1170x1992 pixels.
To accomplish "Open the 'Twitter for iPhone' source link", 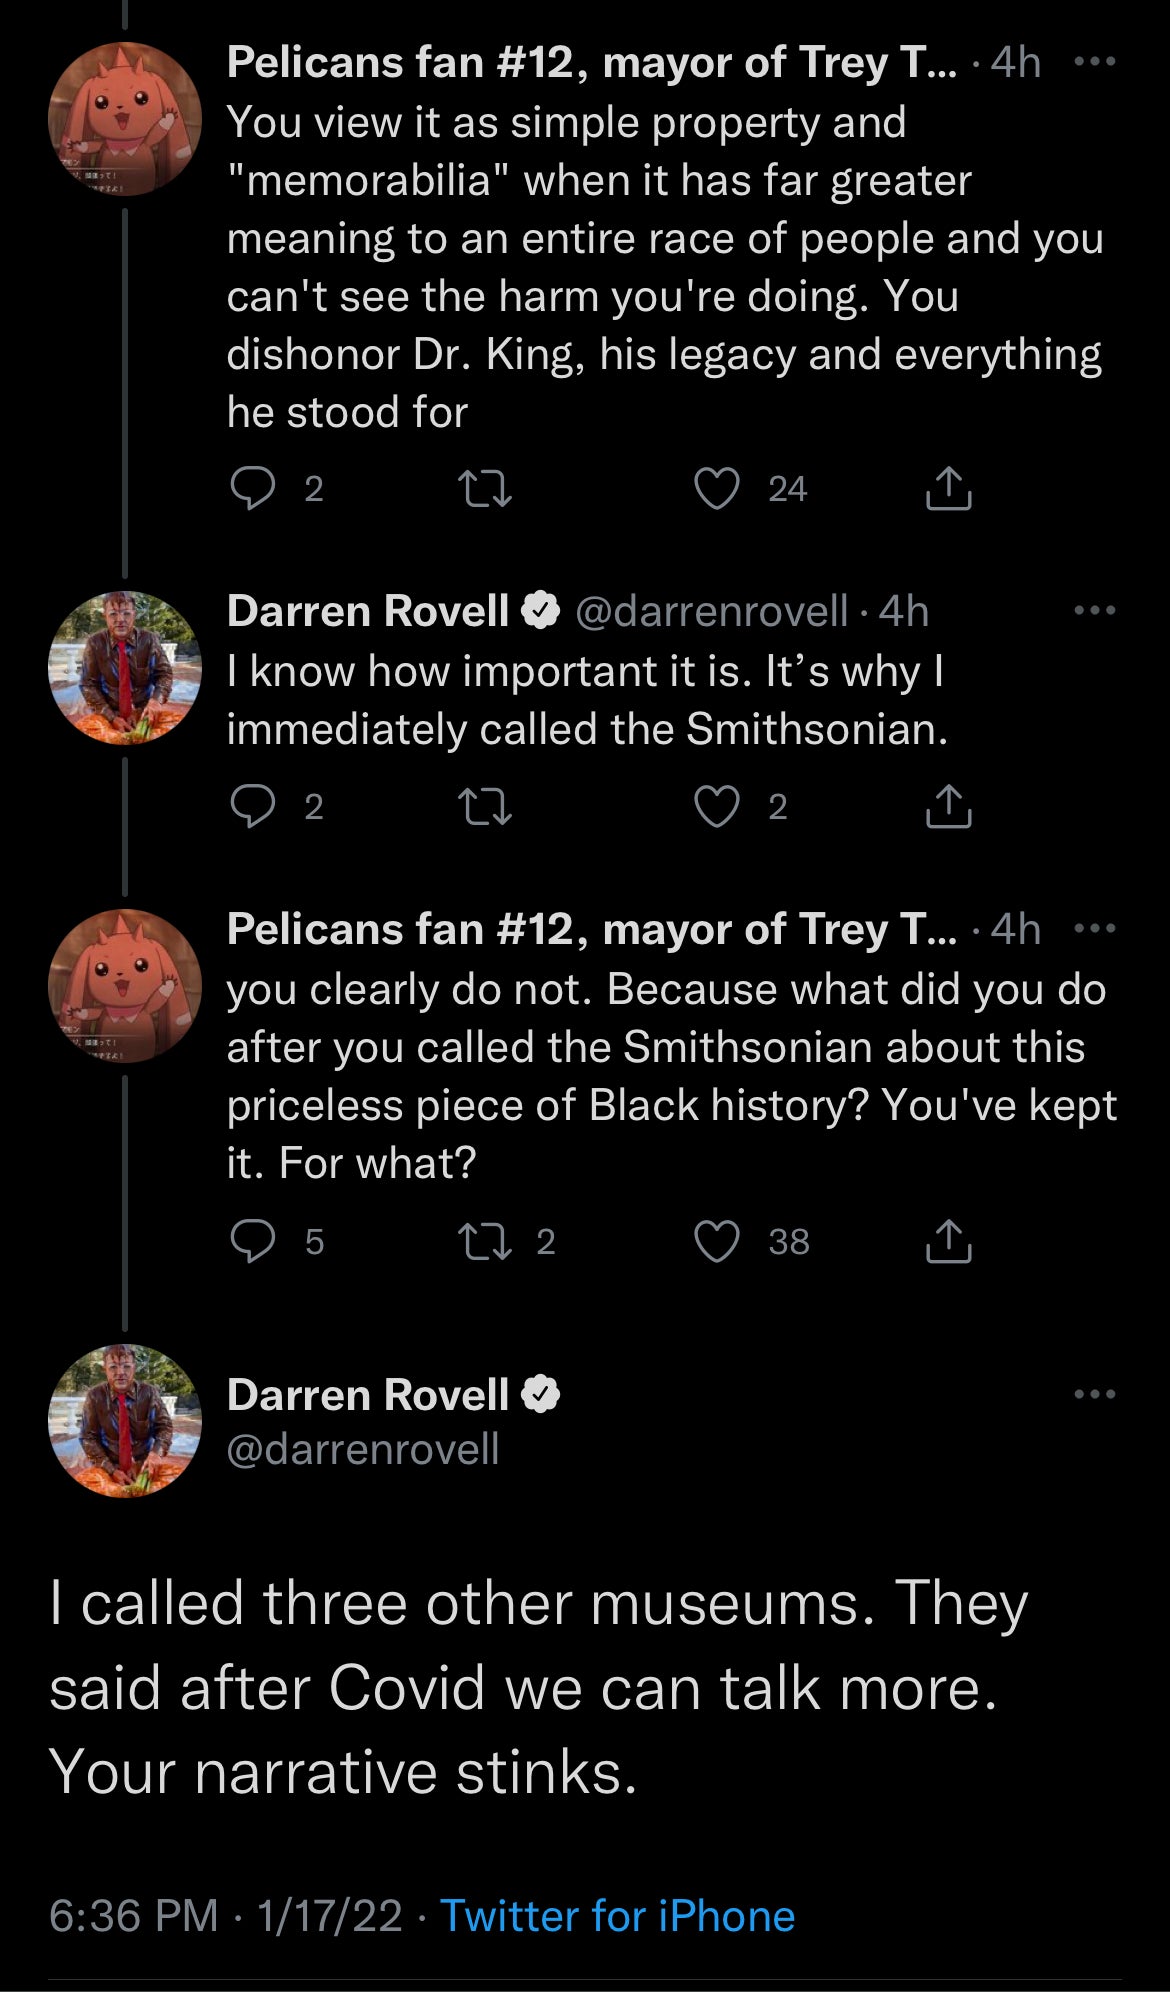I will pos(617,1916).
